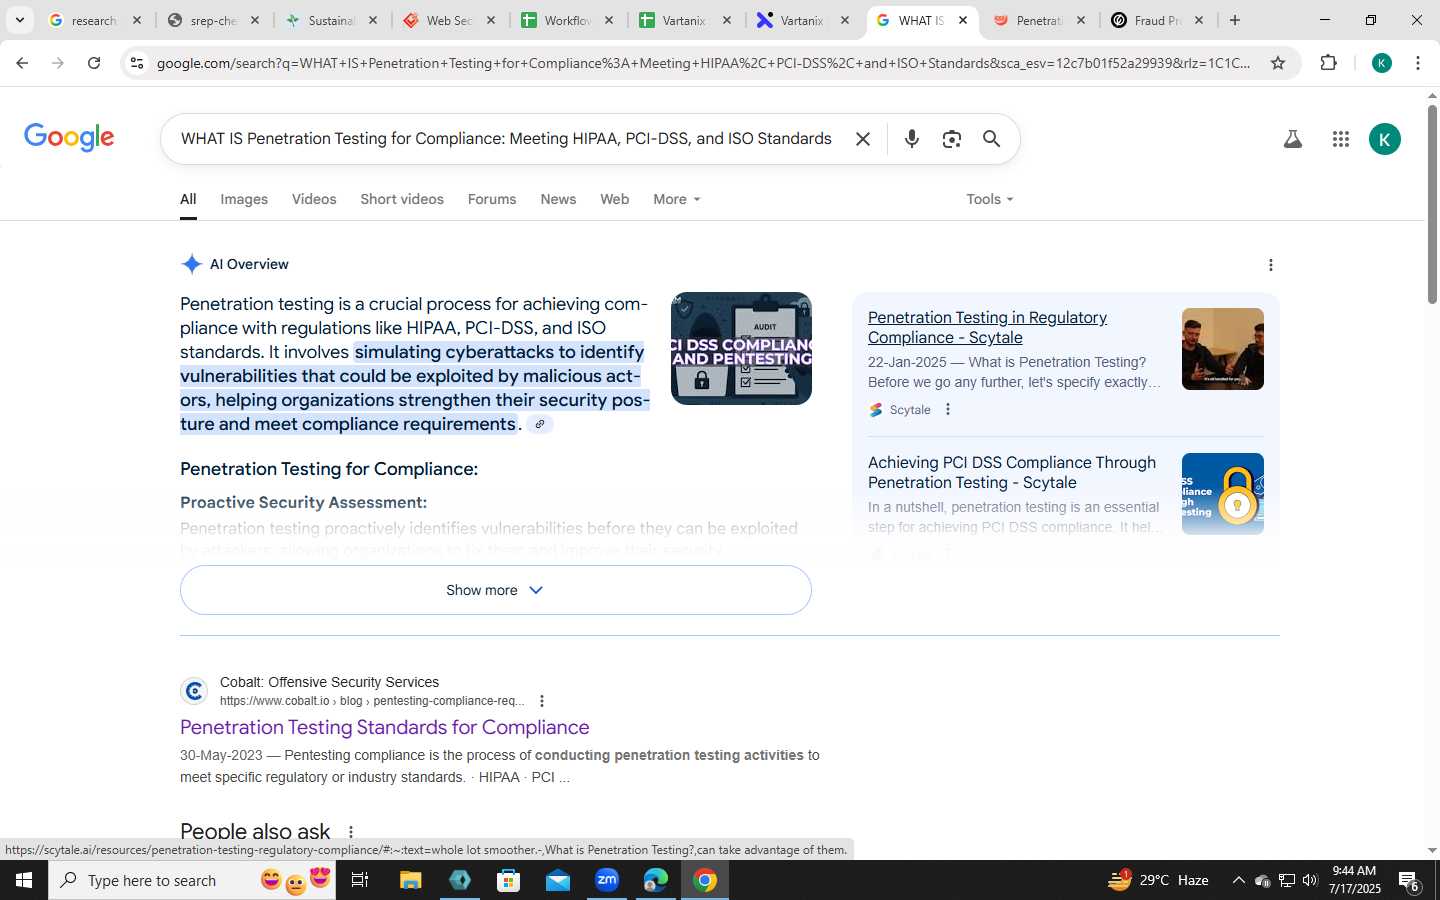The height and width of the screenshot is (900, 1440).
Task: Open the Chrome extensions puzzle icon
Action: pyautogui.click(x=1328, y=63)
